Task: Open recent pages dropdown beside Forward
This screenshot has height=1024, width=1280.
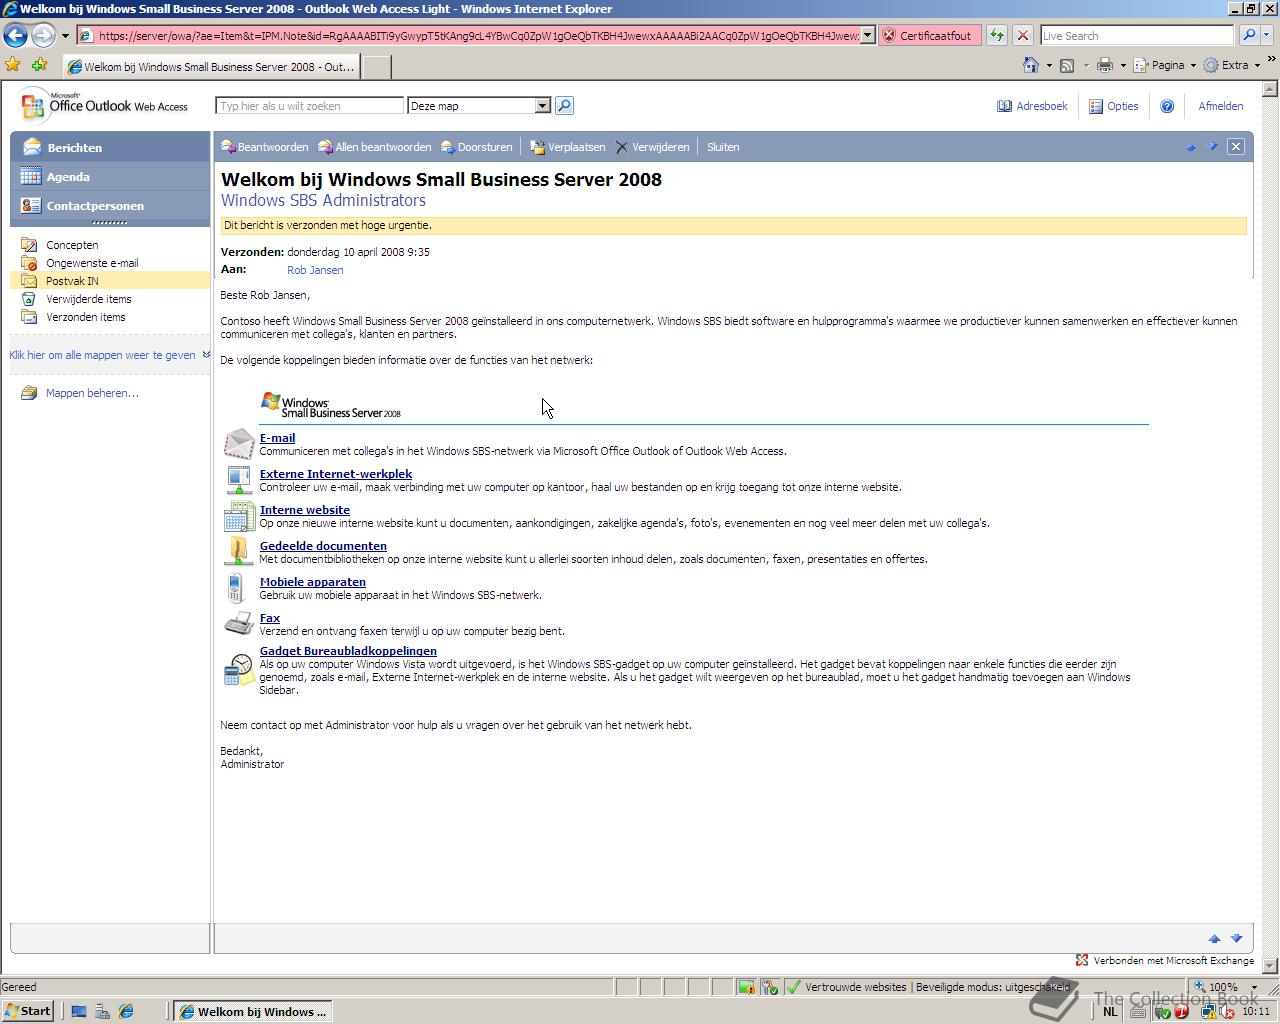Action: coord(65,35)
